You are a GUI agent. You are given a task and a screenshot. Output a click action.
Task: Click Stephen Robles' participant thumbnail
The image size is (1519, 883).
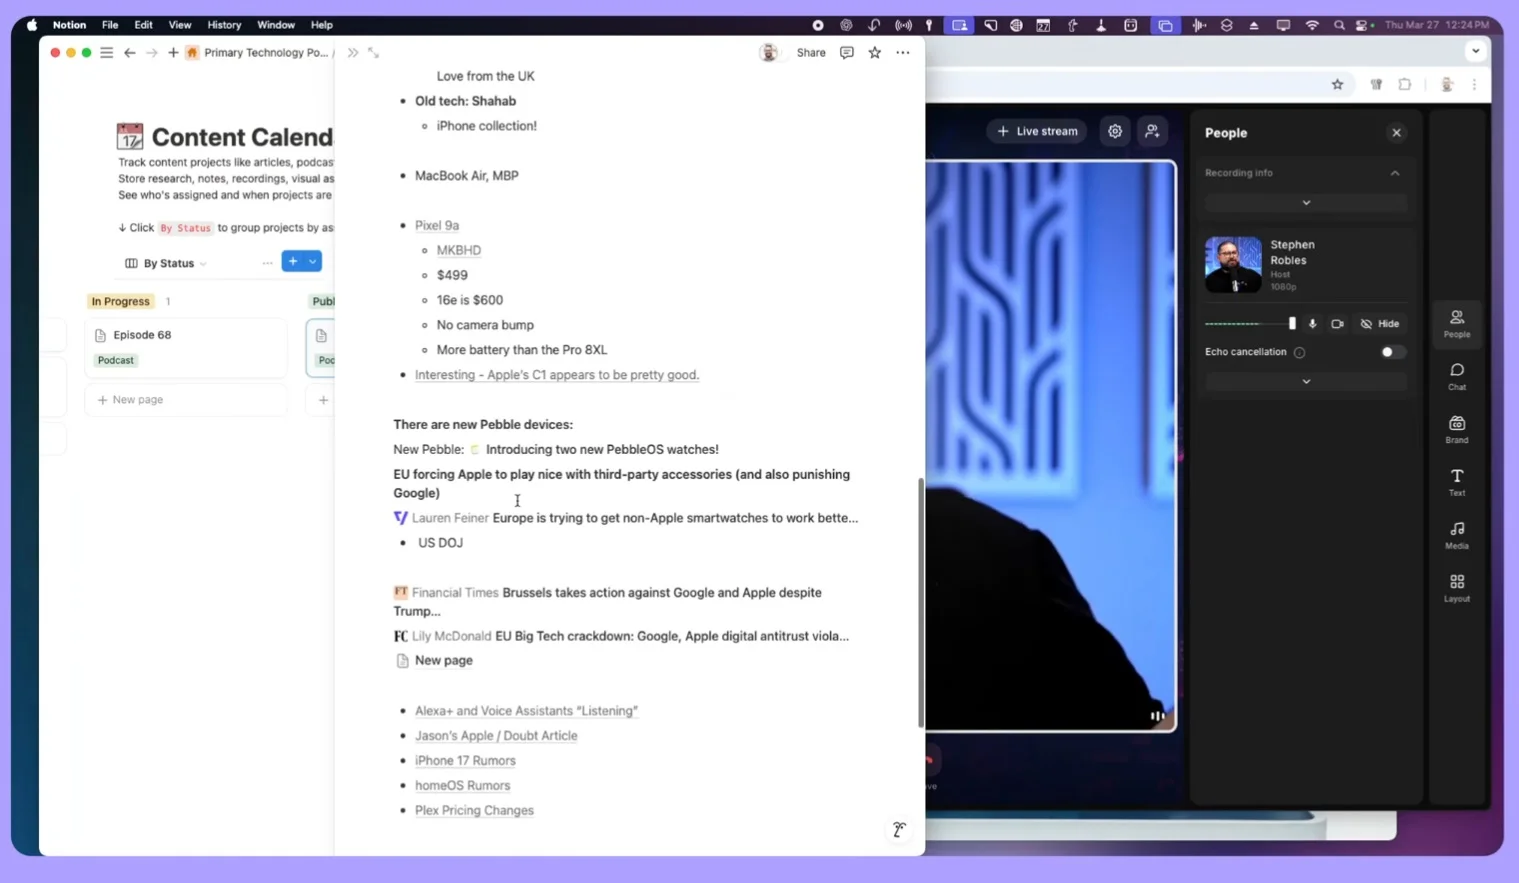pyautogui.click(x=1233, y=264)
